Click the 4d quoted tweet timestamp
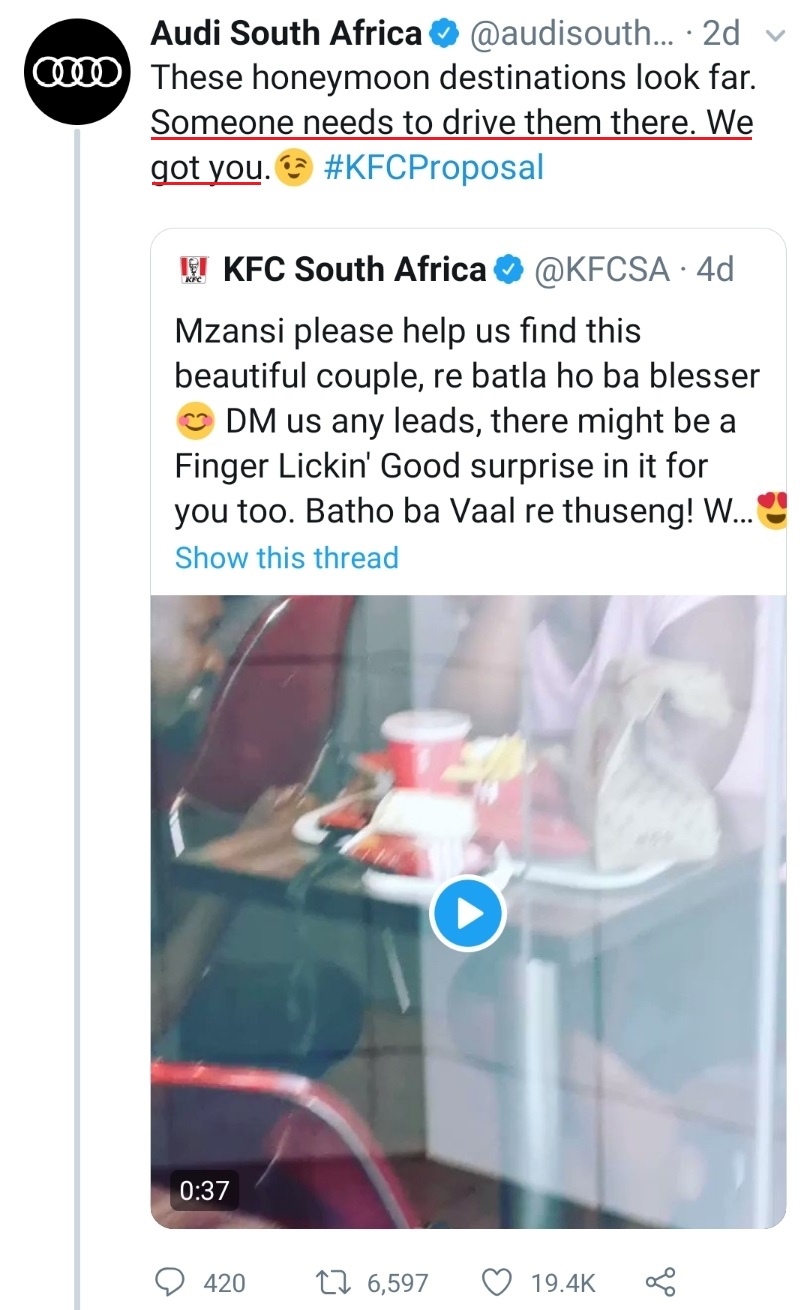The width and height of the screenshot is (809, 1310). pos(714,270)
